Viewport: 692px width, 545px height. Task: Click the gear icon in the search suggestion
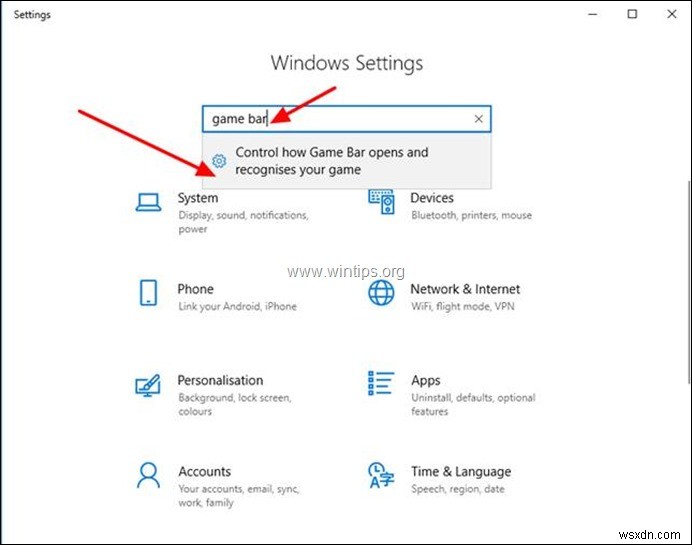pos(219,161)
